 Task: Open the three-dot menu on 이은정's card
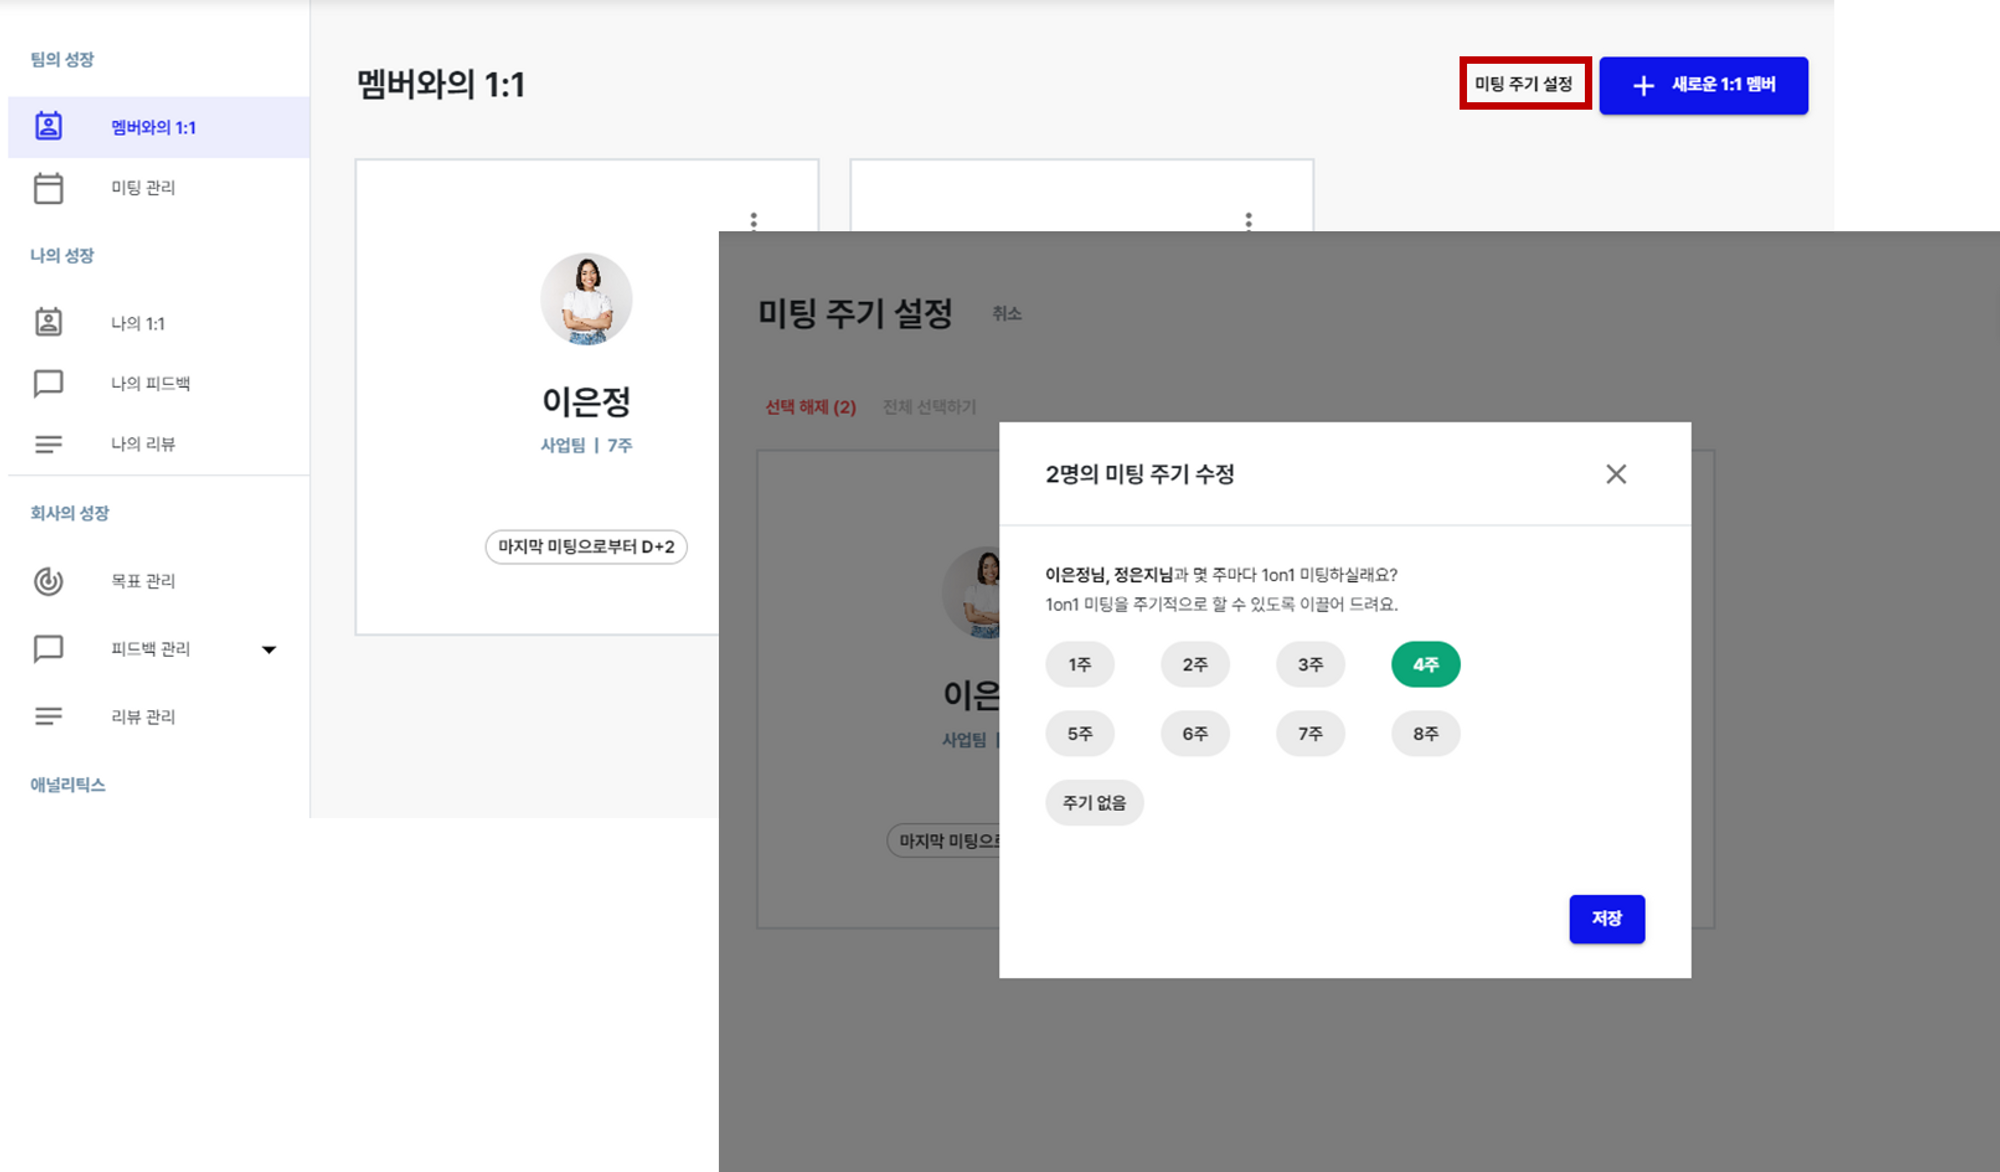[x=754, y=218]
